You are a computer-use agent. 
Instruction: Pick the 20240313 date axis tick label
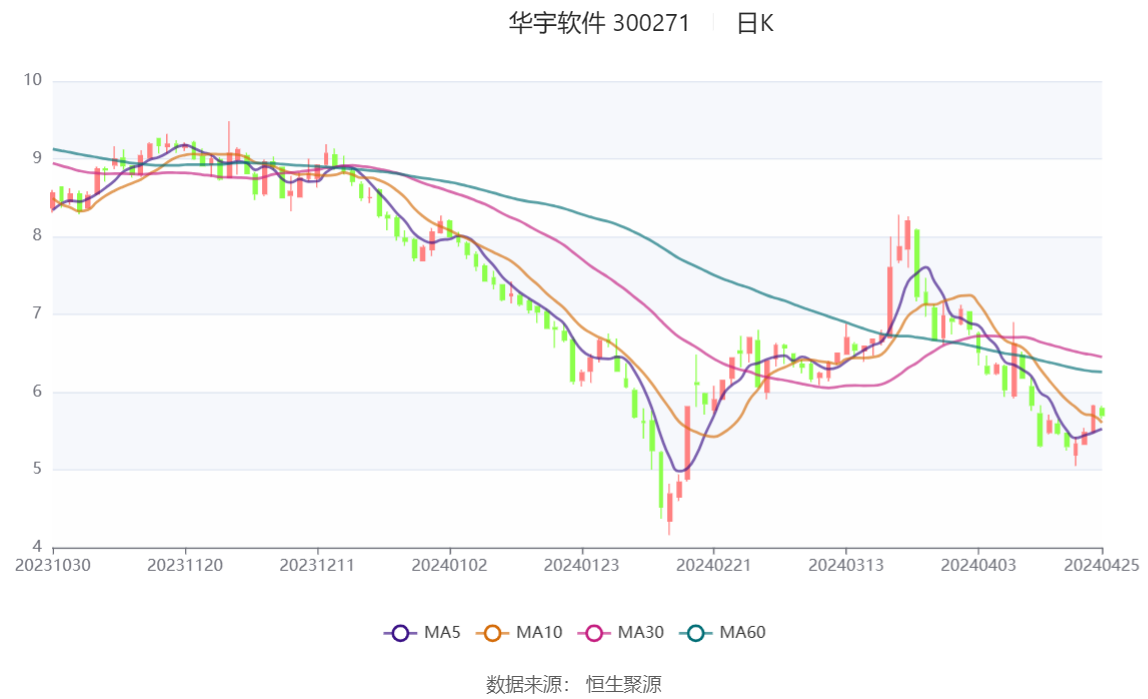tap(846, 565)
